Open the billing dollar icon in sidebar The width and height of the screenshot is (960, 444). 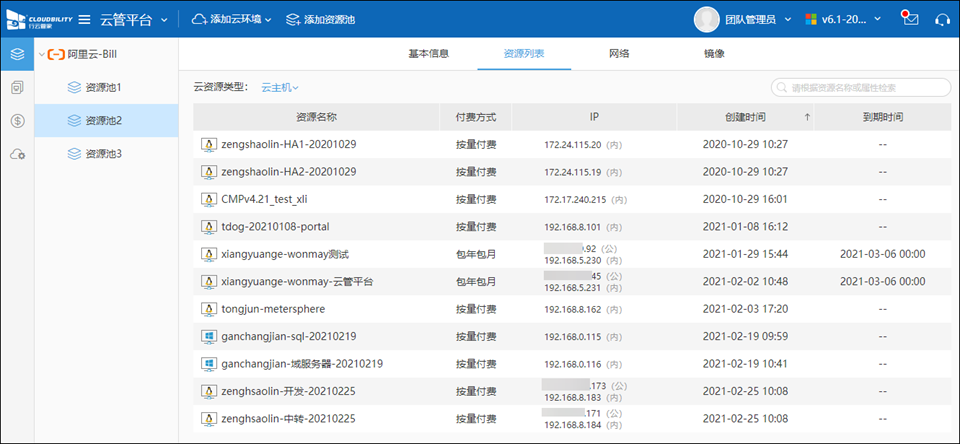[17, 121]
